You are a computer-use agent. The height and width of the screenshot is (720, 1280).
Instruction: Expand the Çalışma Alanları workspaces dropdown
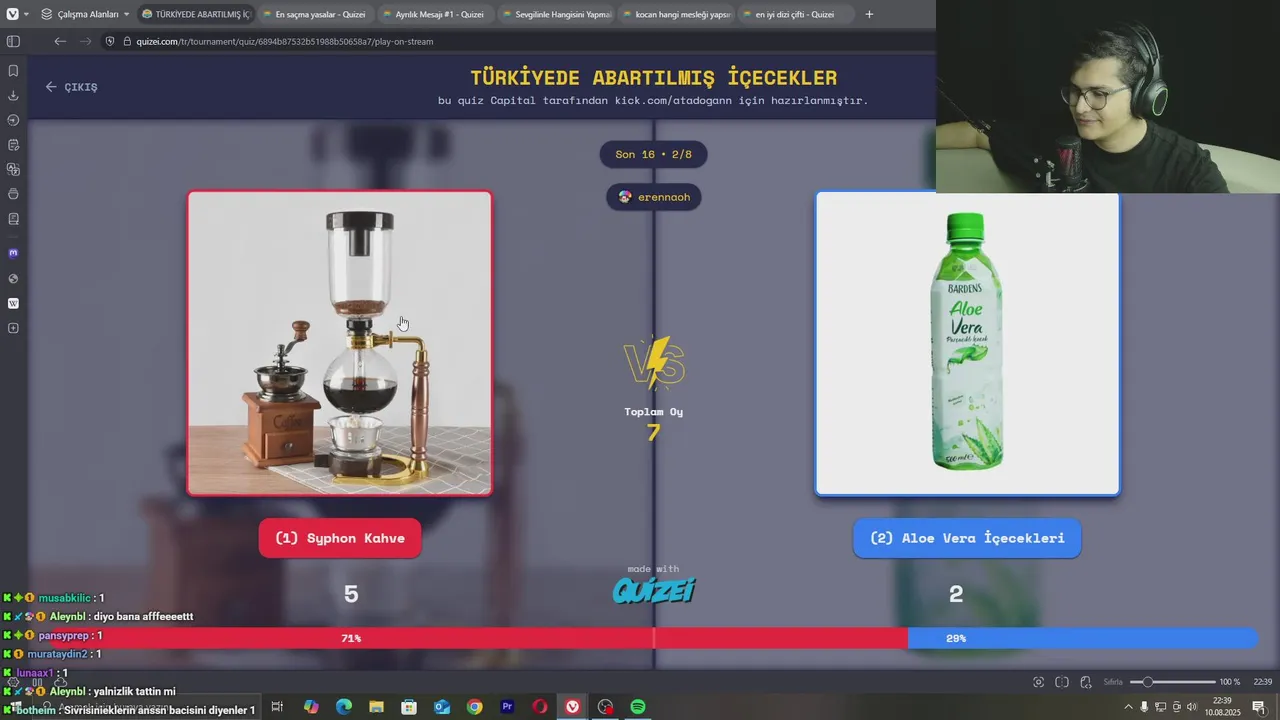tap(85, 14)
